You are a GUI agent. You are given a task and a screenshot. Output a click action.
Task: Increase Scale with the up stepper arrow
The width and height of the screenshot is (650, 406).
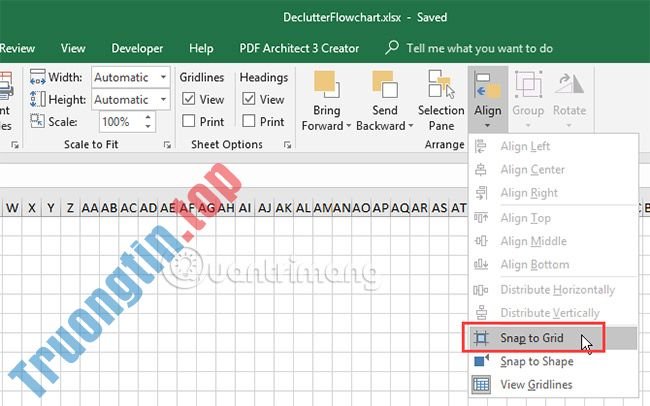[148, 117]
